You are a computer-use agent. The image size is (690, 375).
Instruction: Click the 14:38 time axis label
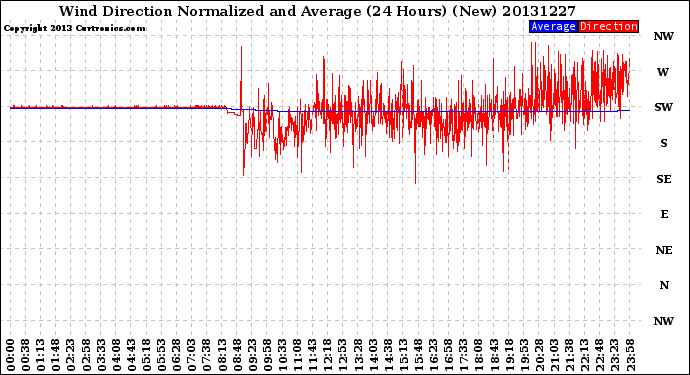click(x=388, y=355)
